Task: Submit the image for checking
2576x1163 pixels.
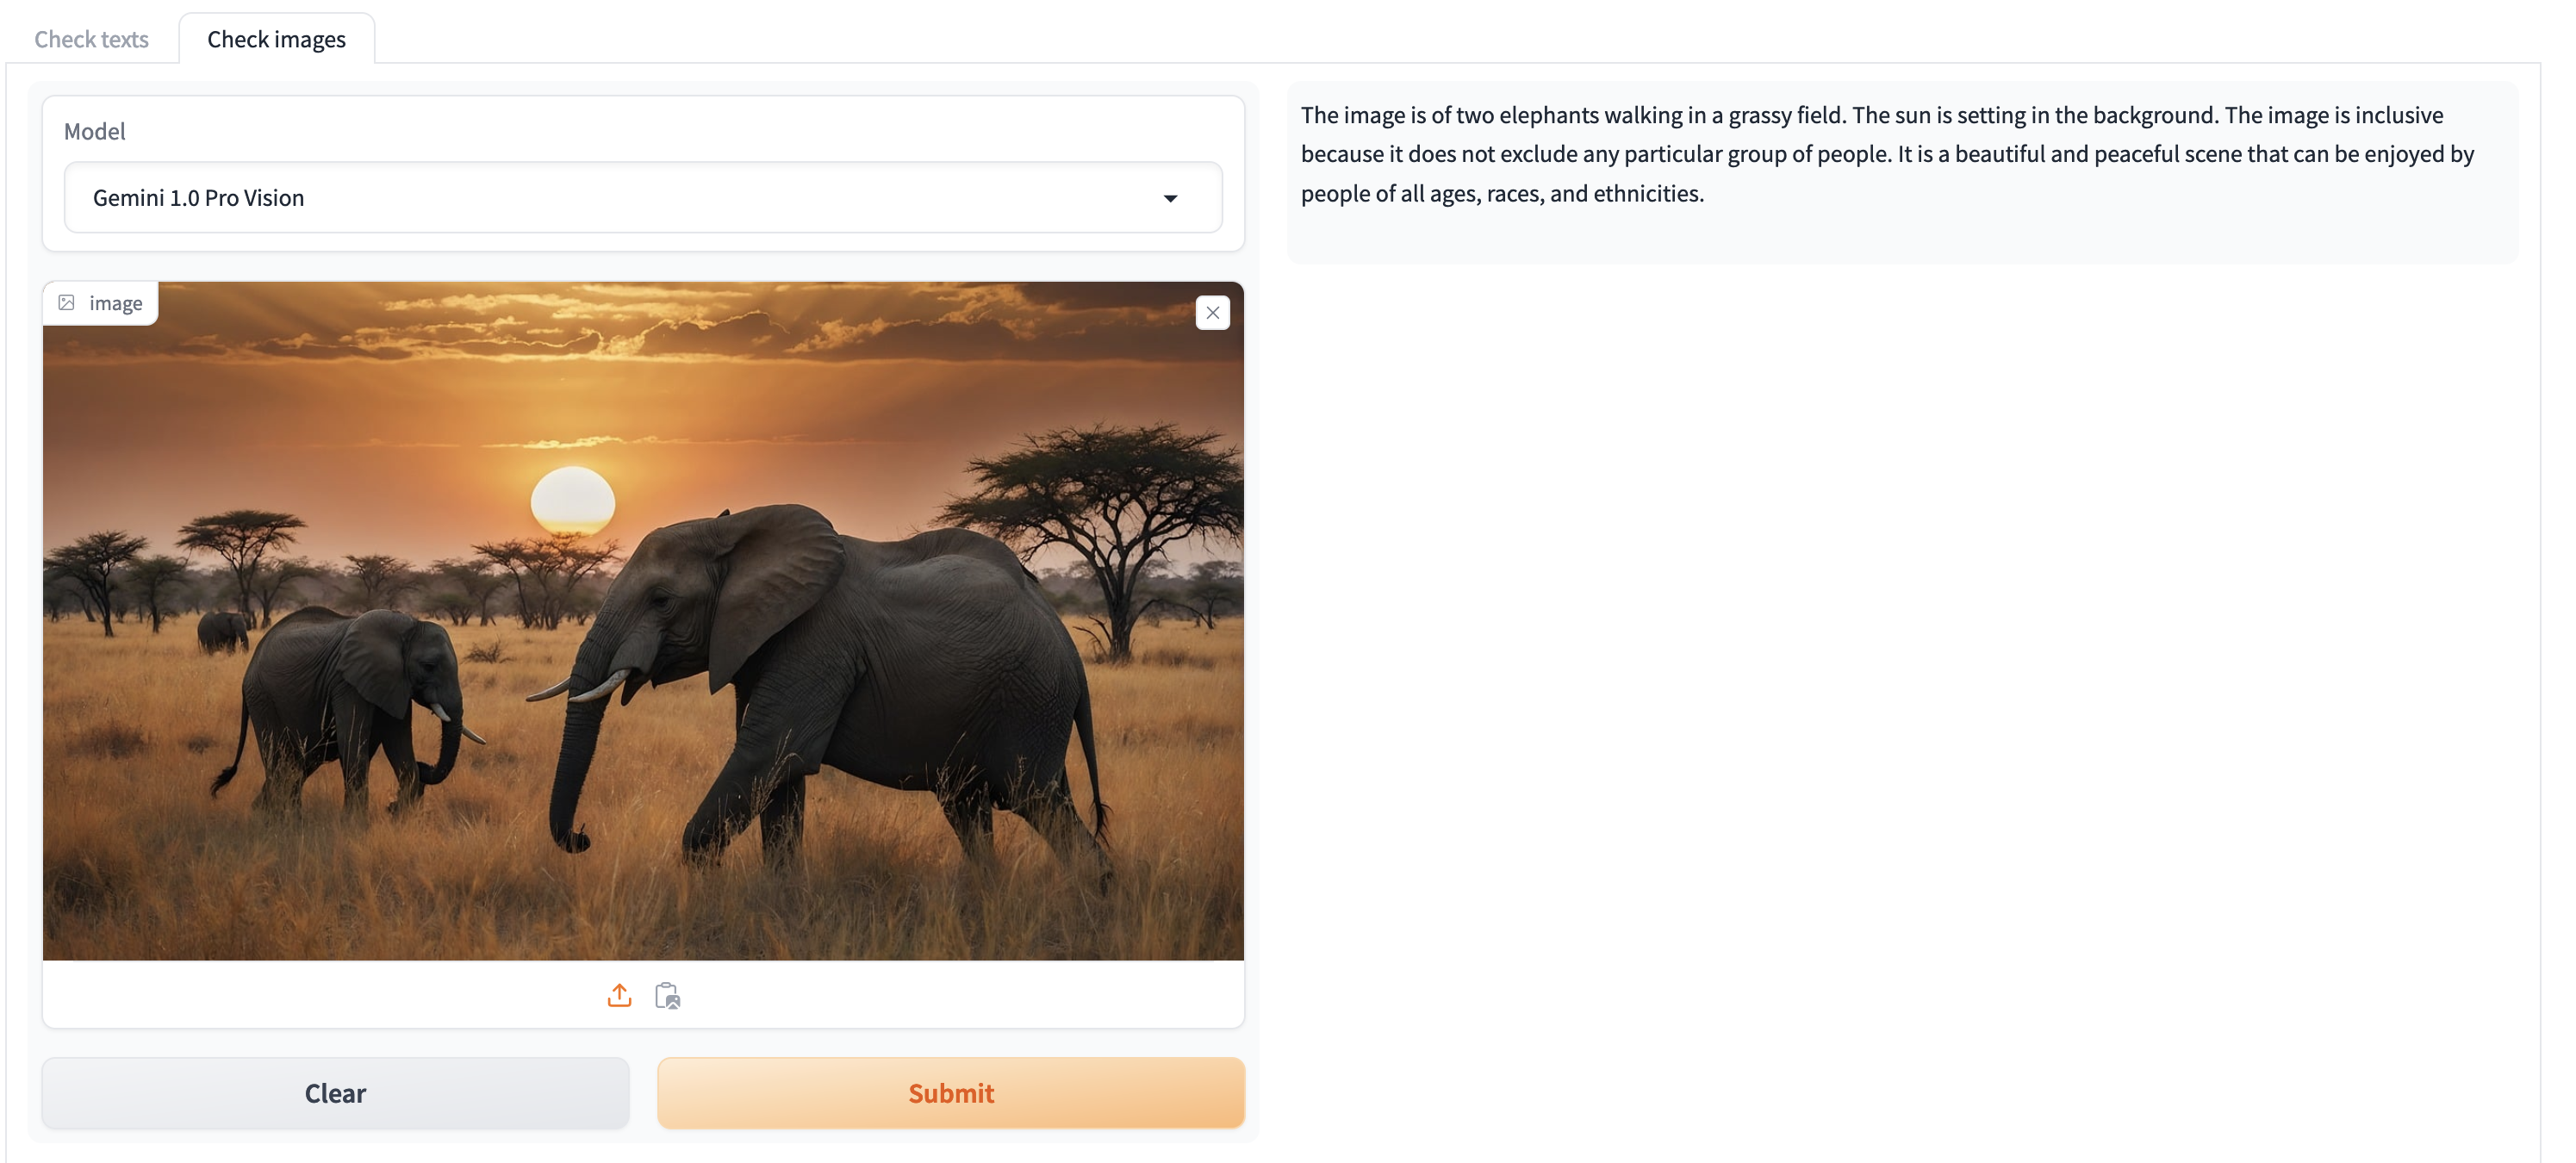Action: [x=950, y=1093]
